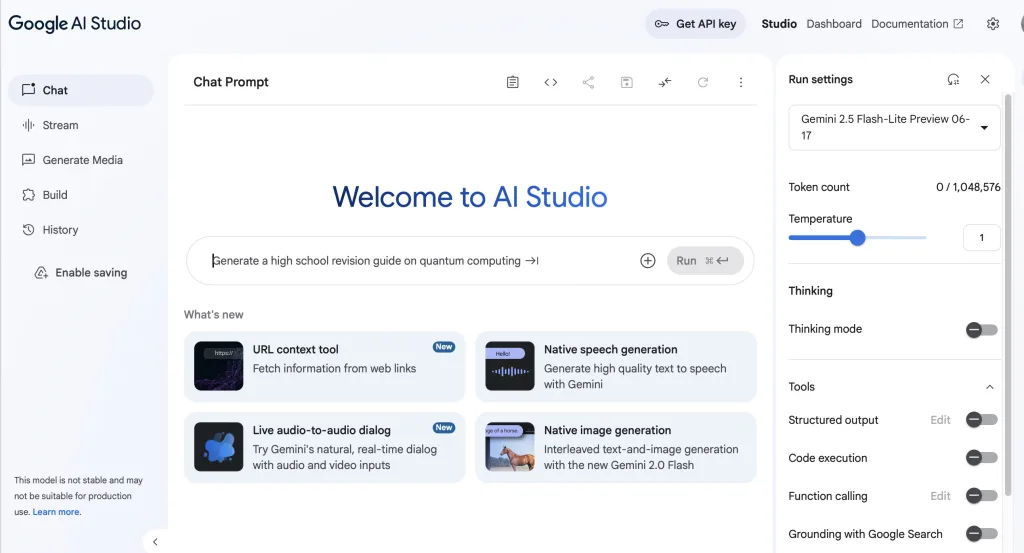1024x553 pixels.
Task: Click the compare mode arrows icon
Action: tap(665, 82)
